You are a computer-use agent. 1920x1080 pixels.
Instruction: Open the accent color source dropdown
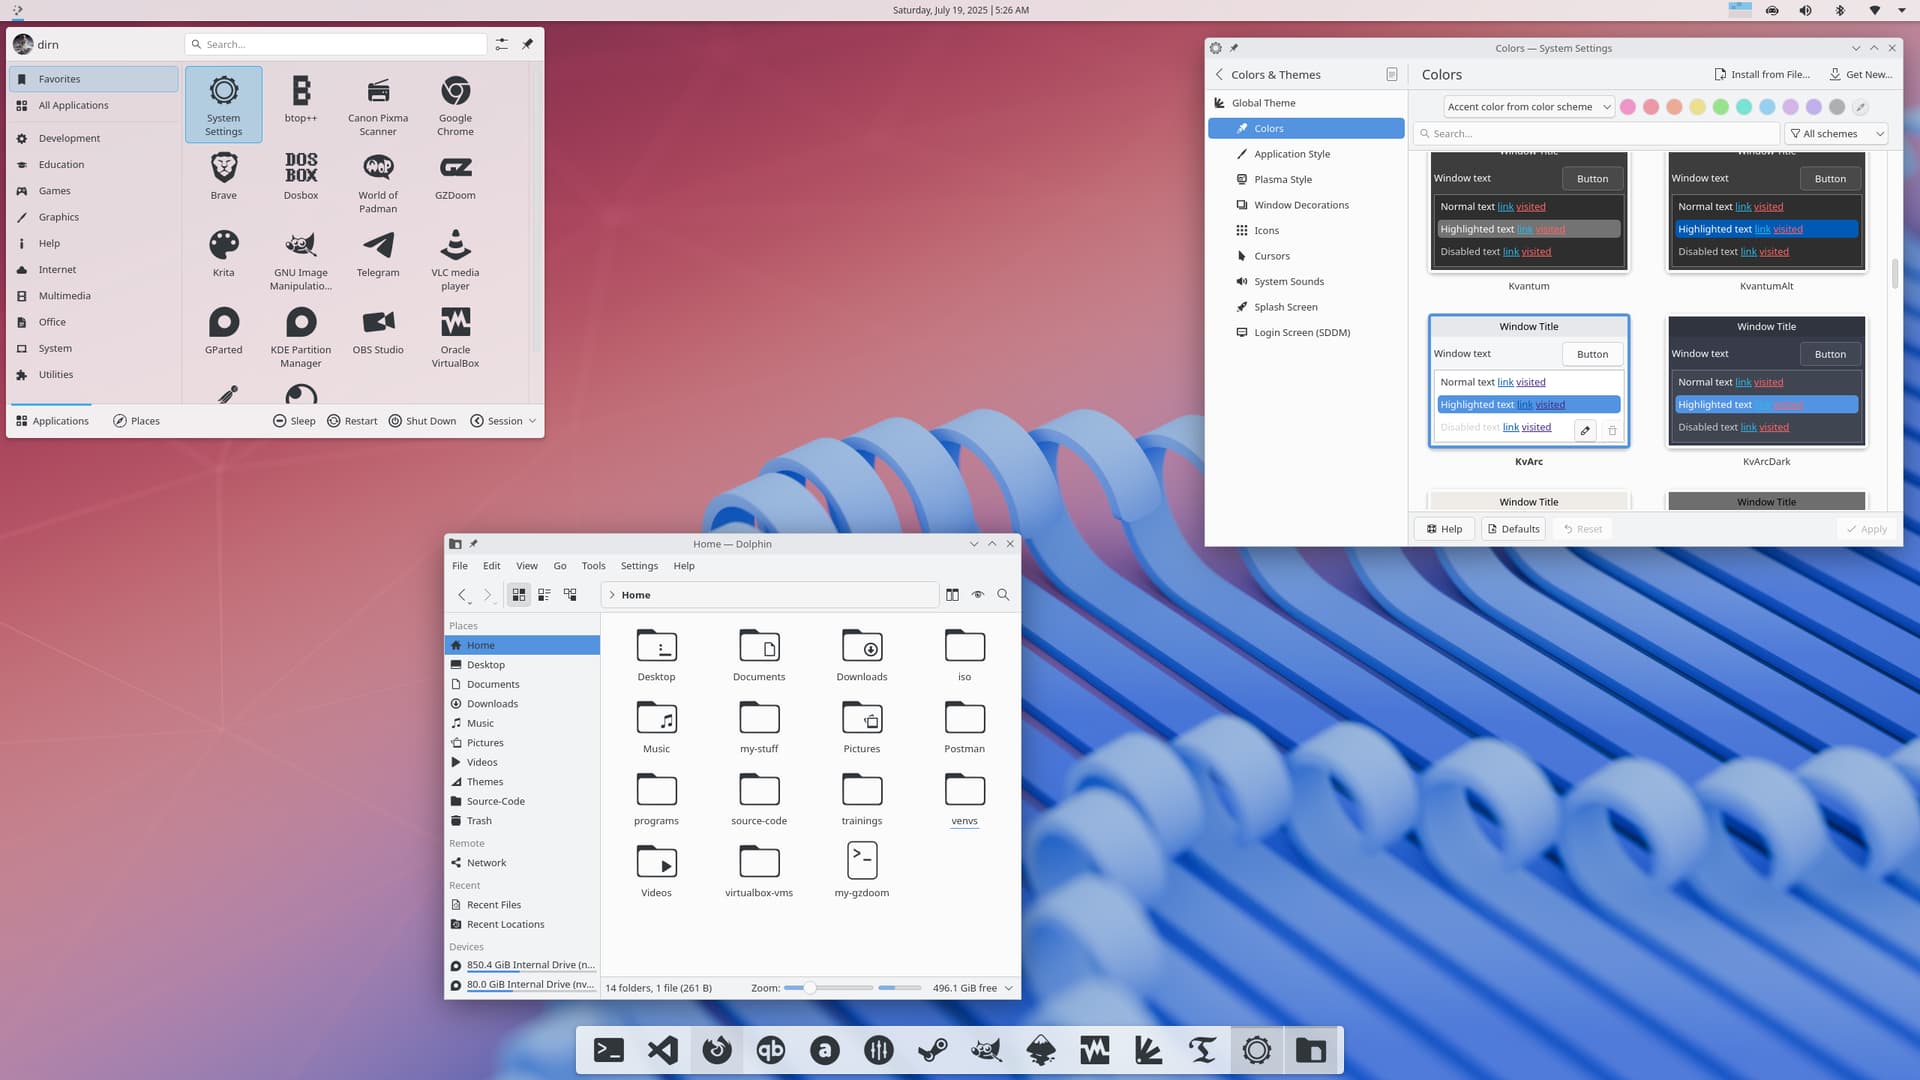pyautogui.click(x=1529, y=107)
